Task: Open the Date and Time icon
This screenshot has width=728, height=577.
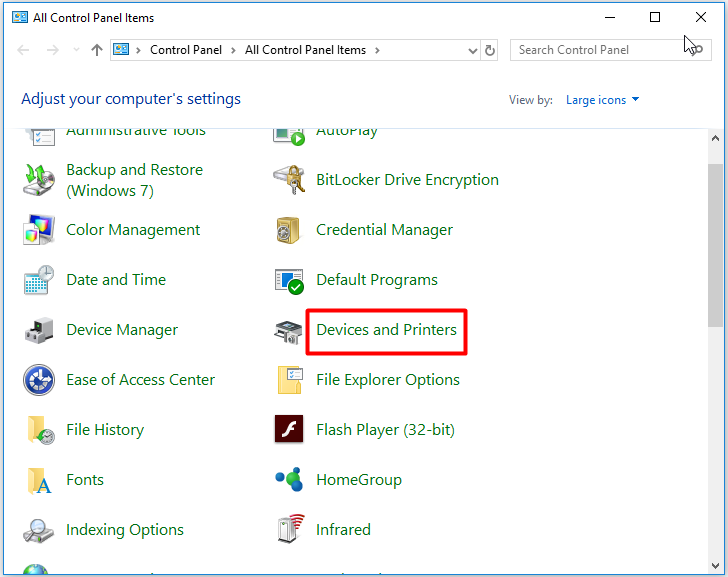Action: (x=39, y=280)
